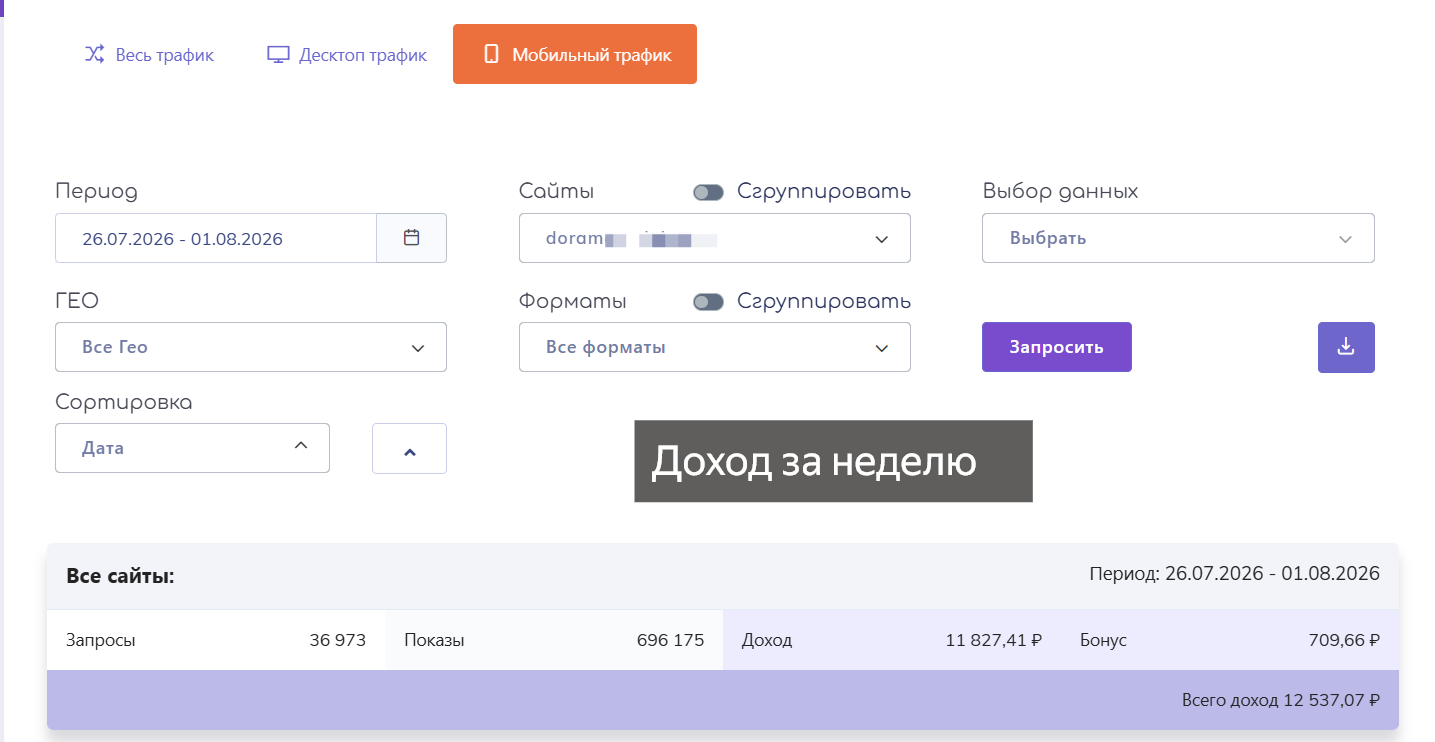Switch to the Весь трафик tab
The height and width of the screenshot is (742, 1435).
pos(149,54)
